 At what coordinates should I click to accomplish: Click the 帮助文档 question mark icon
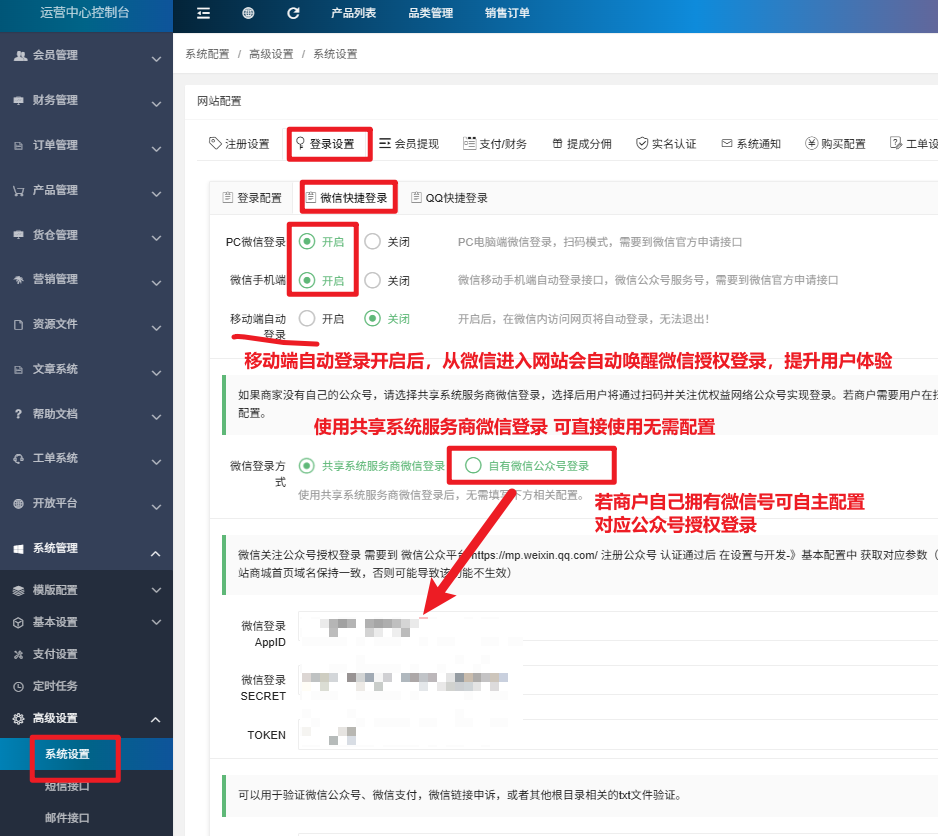point(18,414)
